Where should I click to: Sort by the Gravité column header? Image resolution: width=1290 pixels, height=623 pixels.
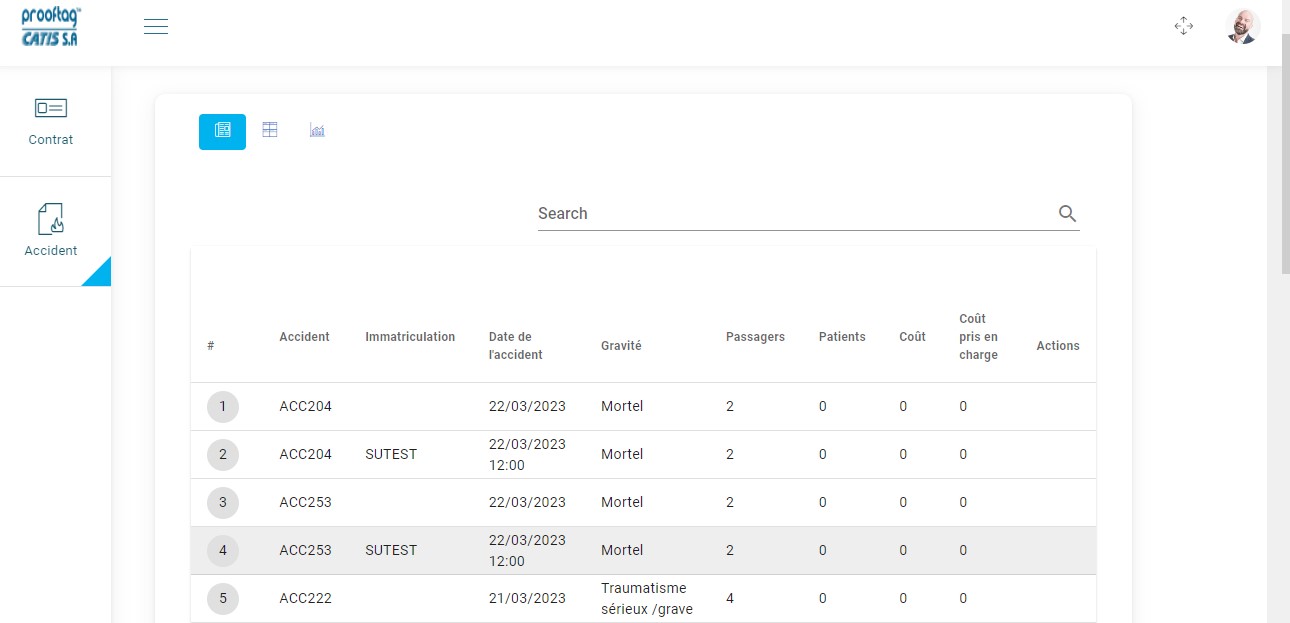point(621,346)
